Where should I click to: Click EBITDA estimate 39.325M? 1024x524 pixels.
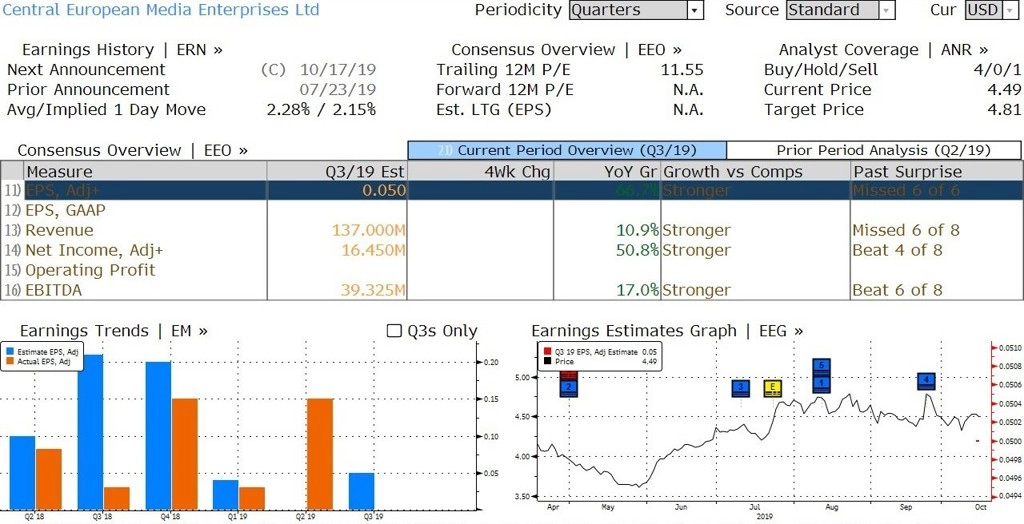[x=373, y=290]
